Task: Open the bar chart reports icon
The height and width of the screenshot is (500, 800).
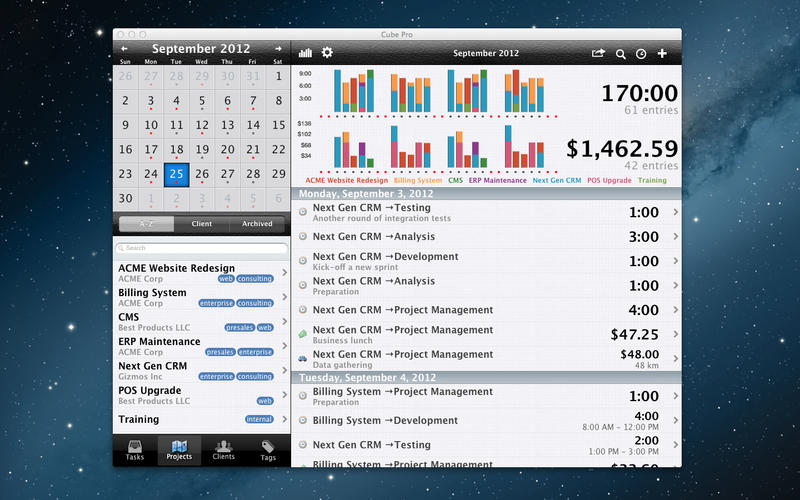Action: [x=305, y=53]
